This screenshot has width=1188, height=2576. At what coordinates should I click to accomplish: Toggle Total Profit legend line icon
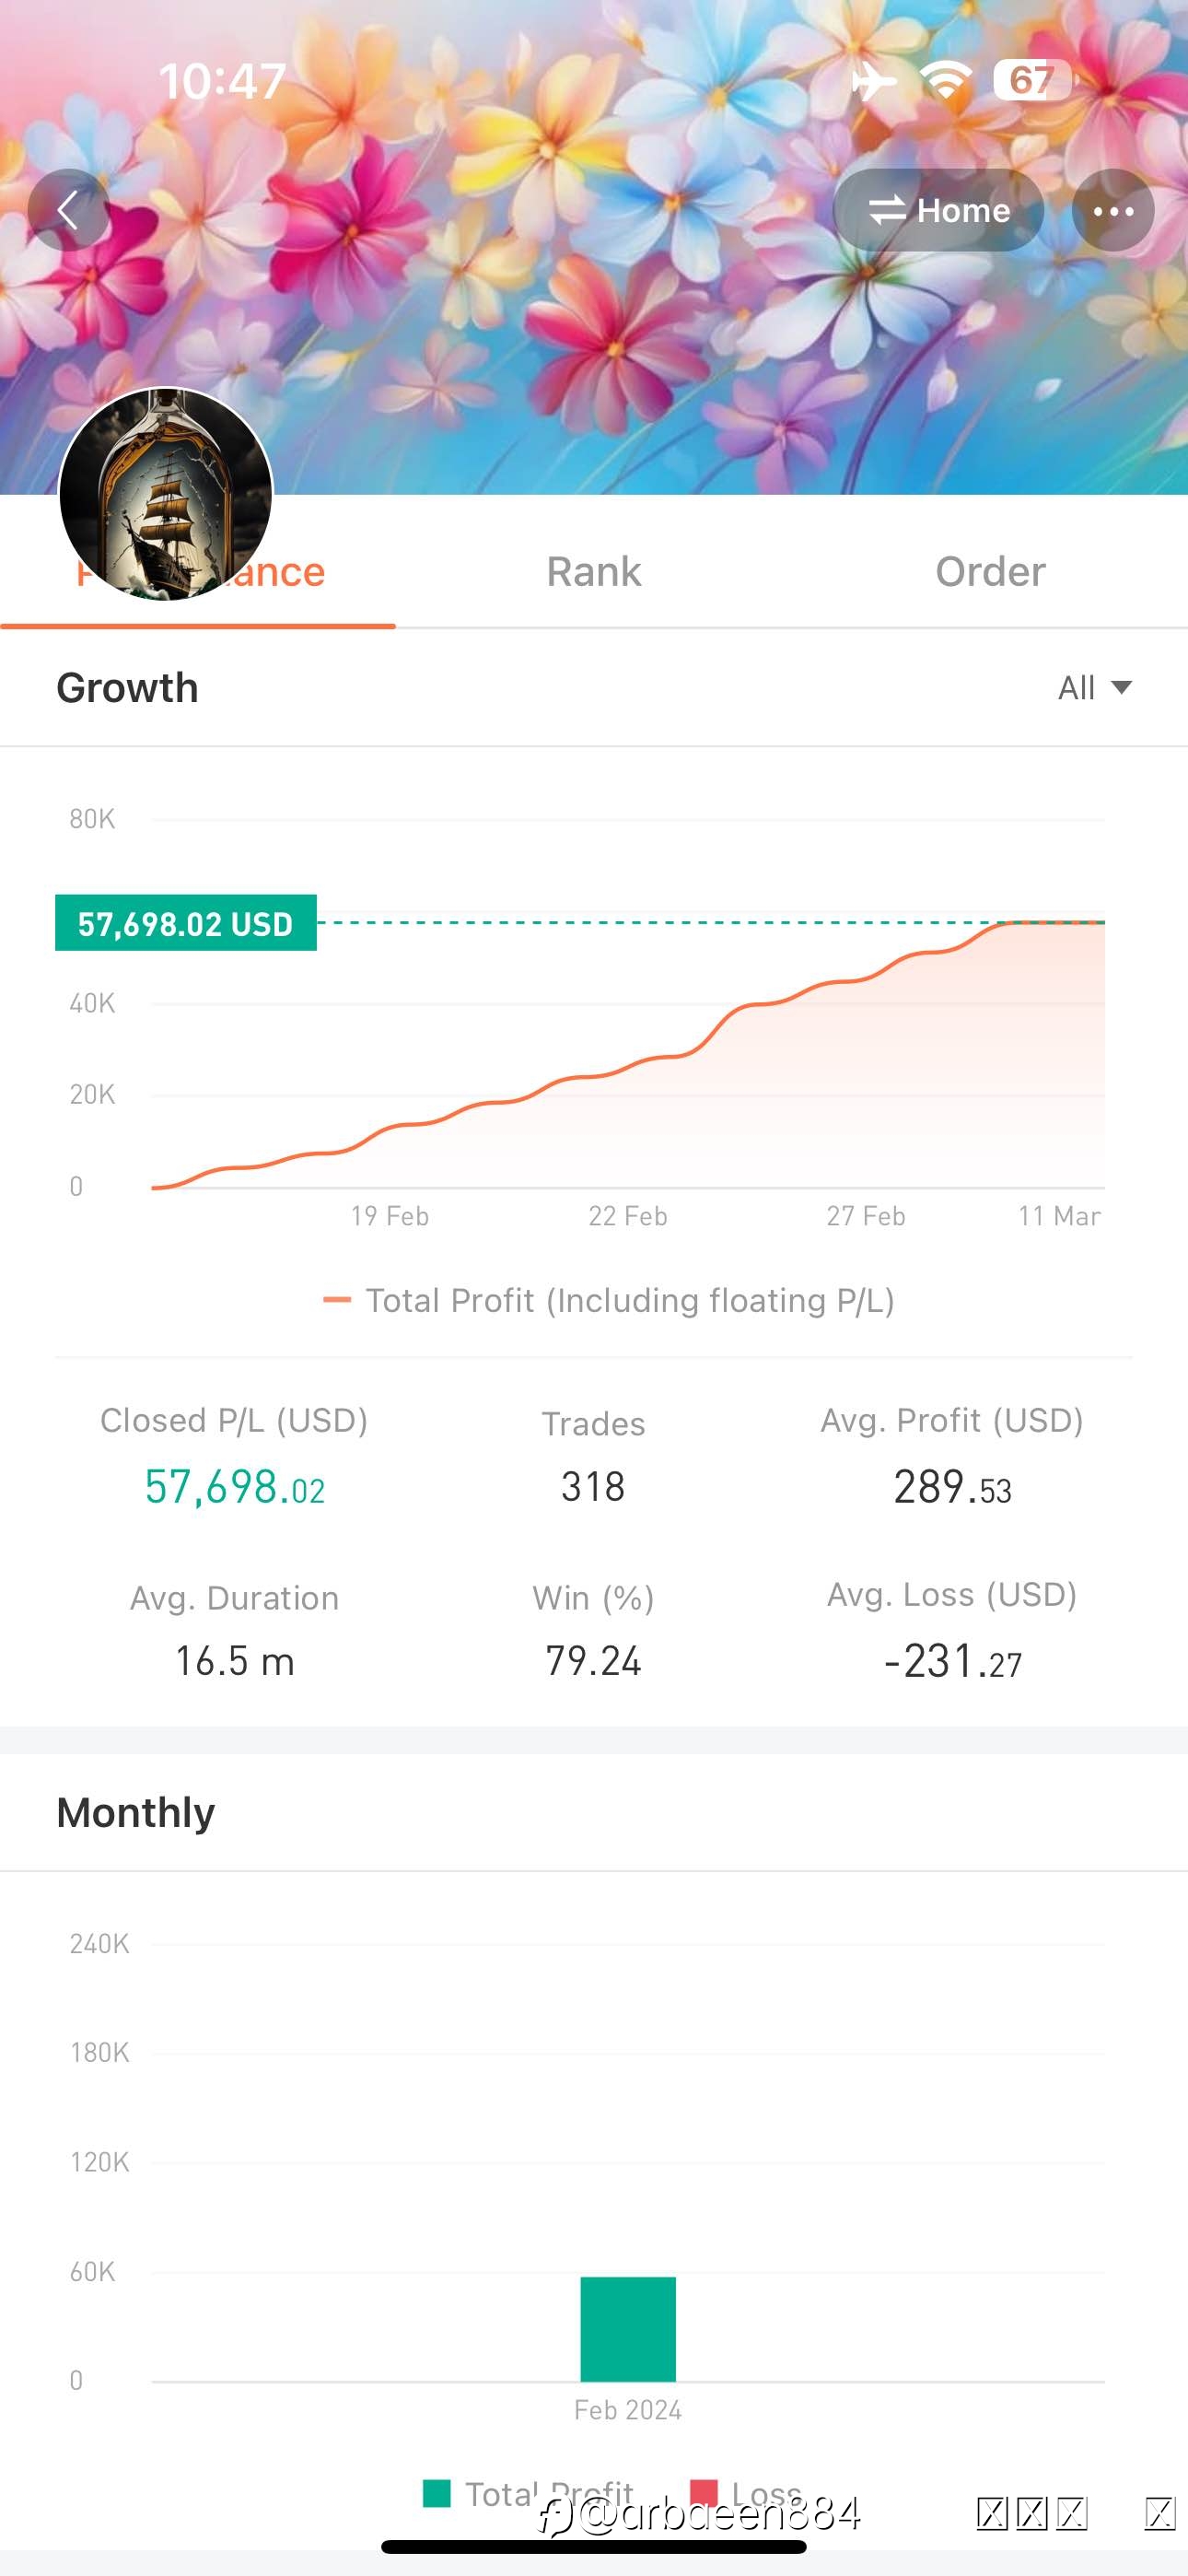tap(337, 1300)
